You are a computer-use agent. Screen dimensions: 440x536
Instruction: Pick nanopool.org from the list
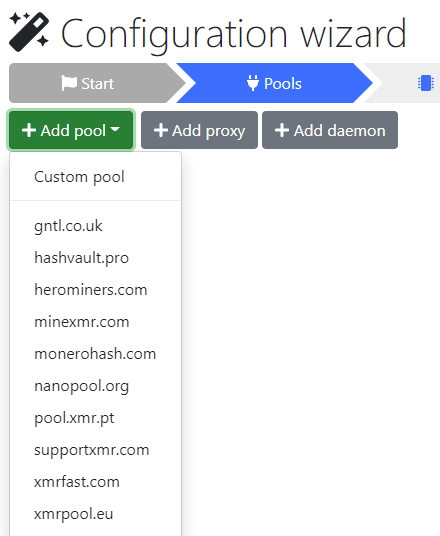coord(95,386)
